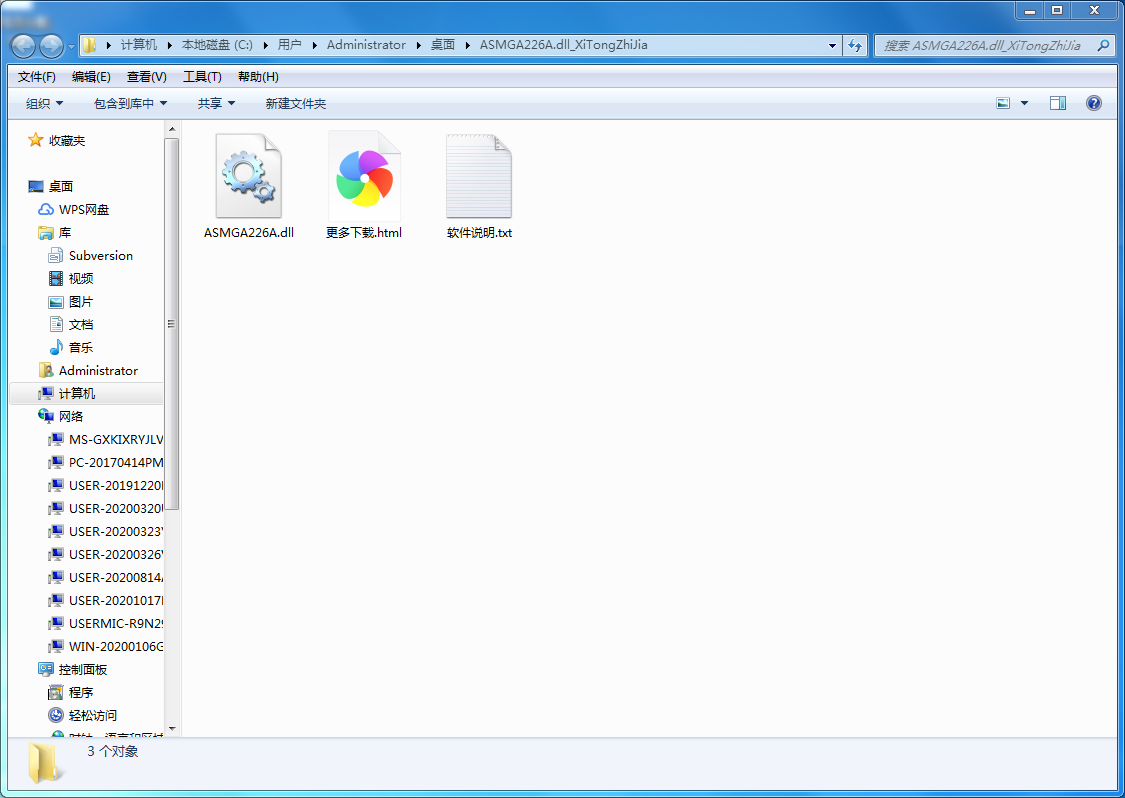Select 计算机 in the navigation tree
The height and width of the screenshot is (798, 1125).
click(77, 393)
